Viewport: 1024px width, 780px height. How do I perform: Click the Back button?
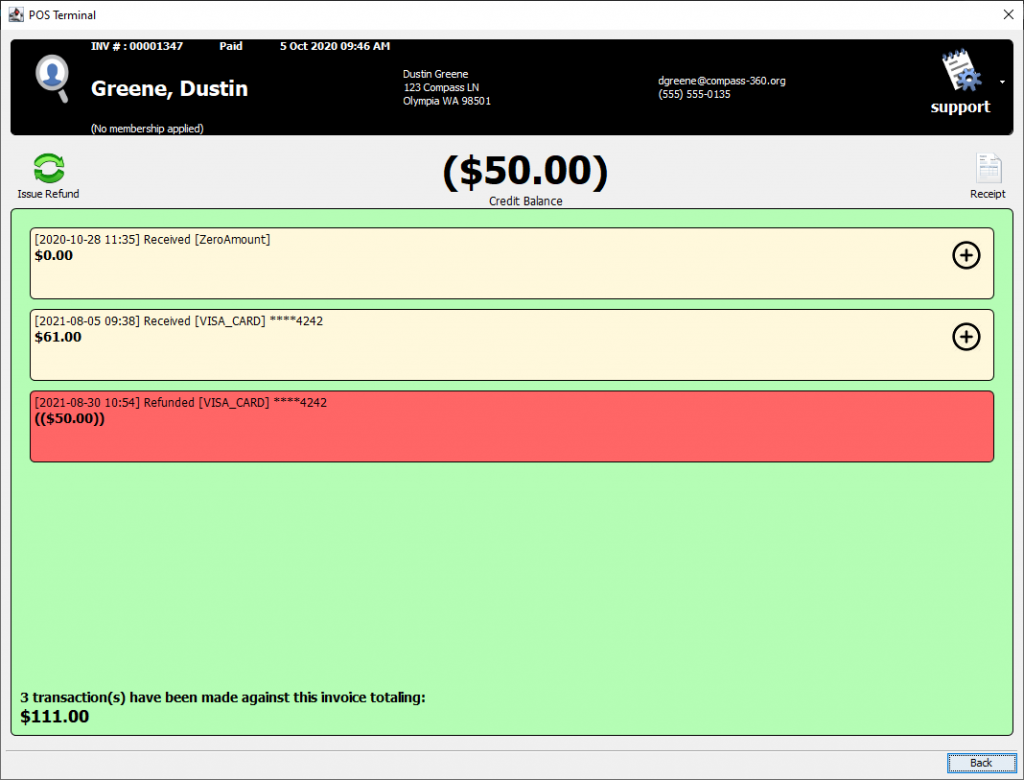(x=982, y=762)
